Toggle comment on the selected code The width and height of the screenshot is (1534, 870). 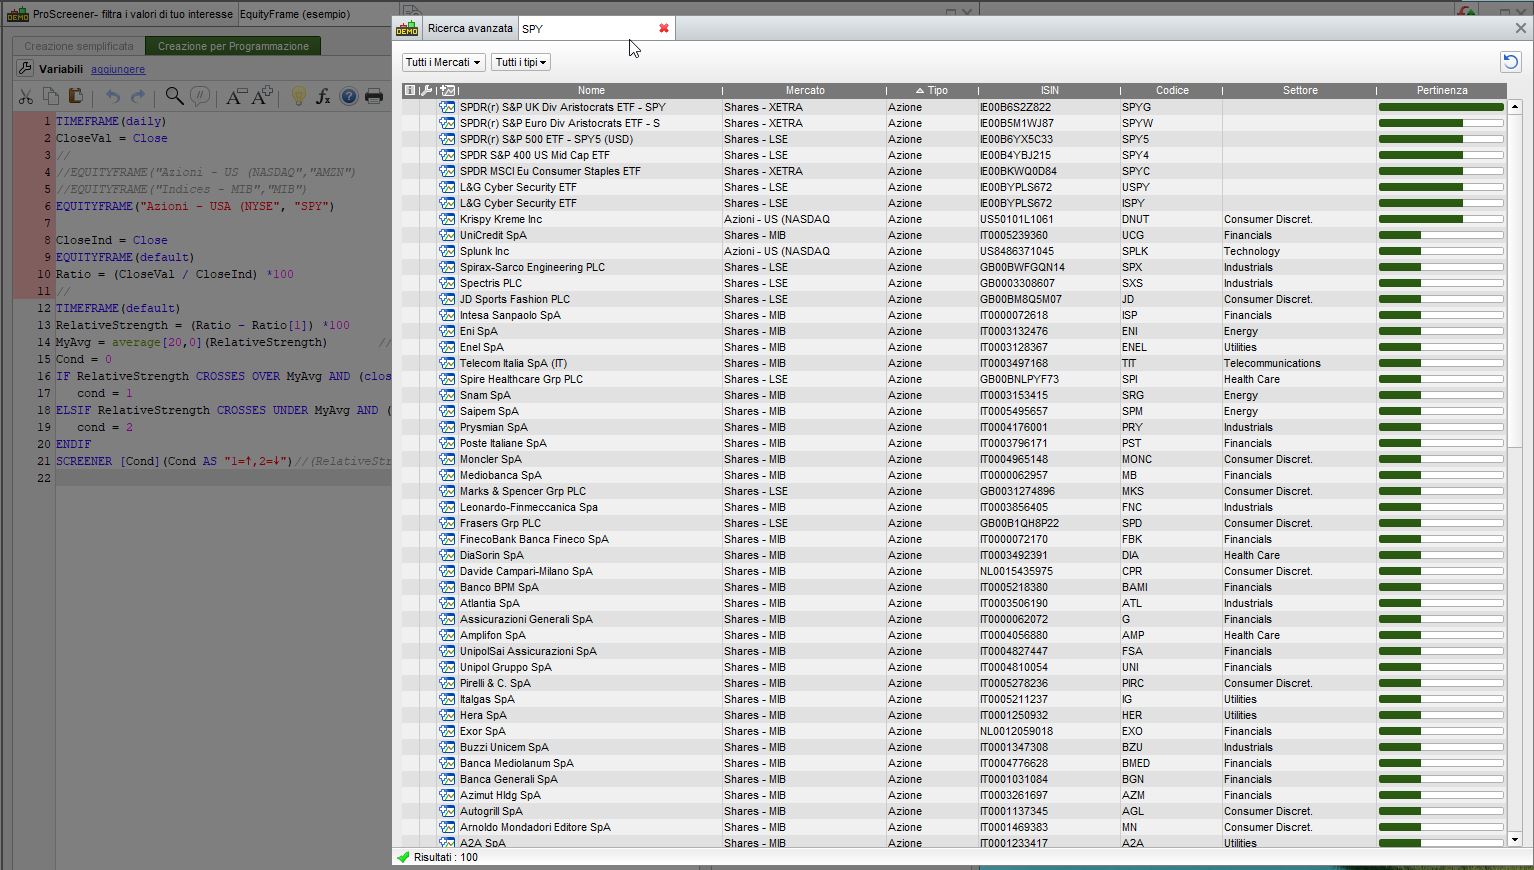coord(200,96)
